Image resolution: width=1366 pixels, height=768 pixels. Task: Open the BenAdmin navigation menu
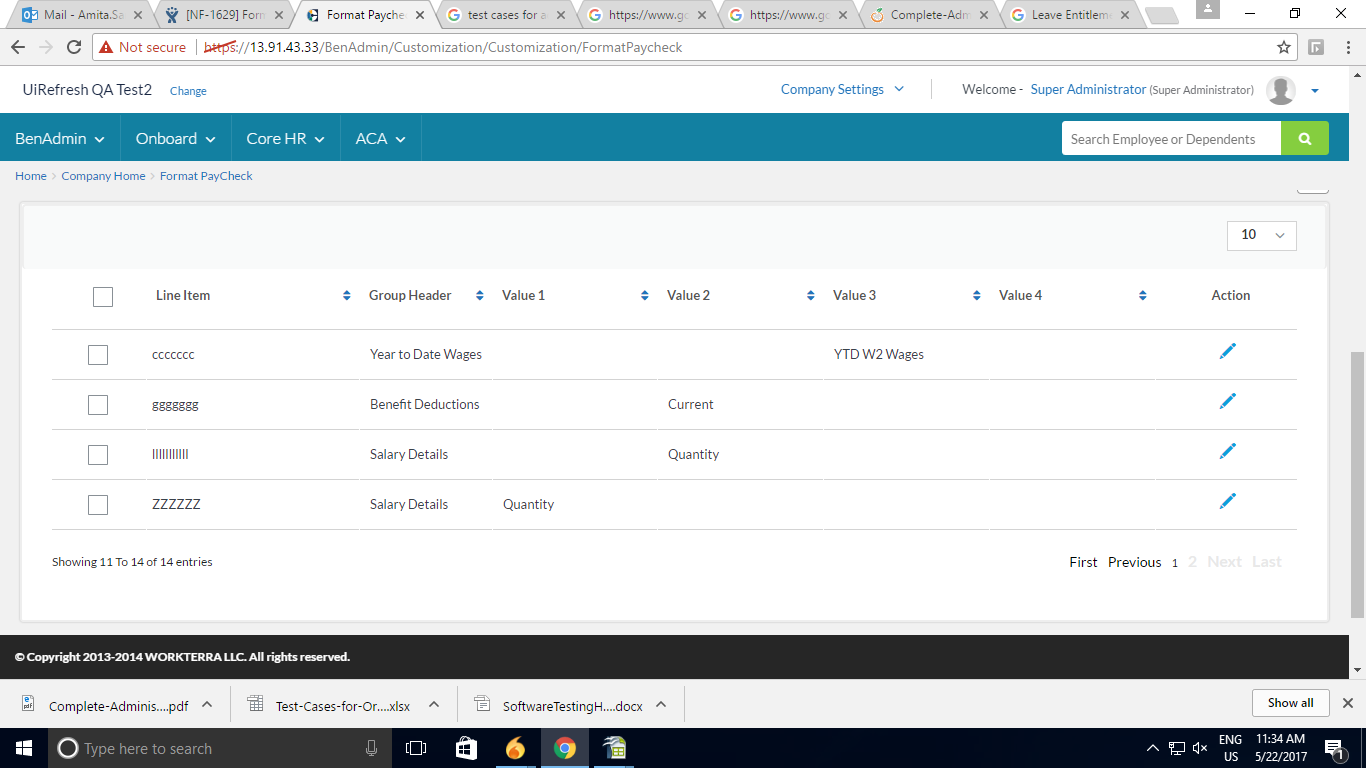tap(60, 139)
